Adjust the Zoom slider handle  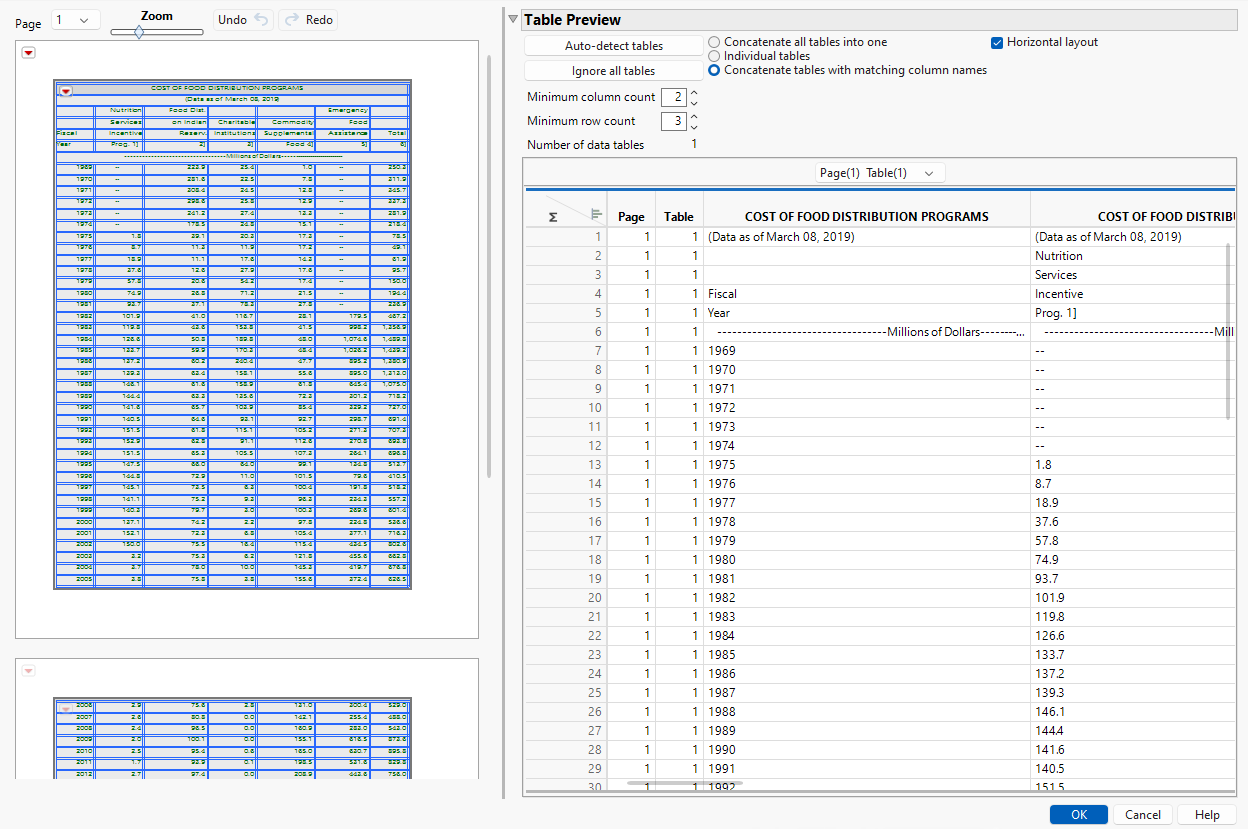tap(140, 30)
